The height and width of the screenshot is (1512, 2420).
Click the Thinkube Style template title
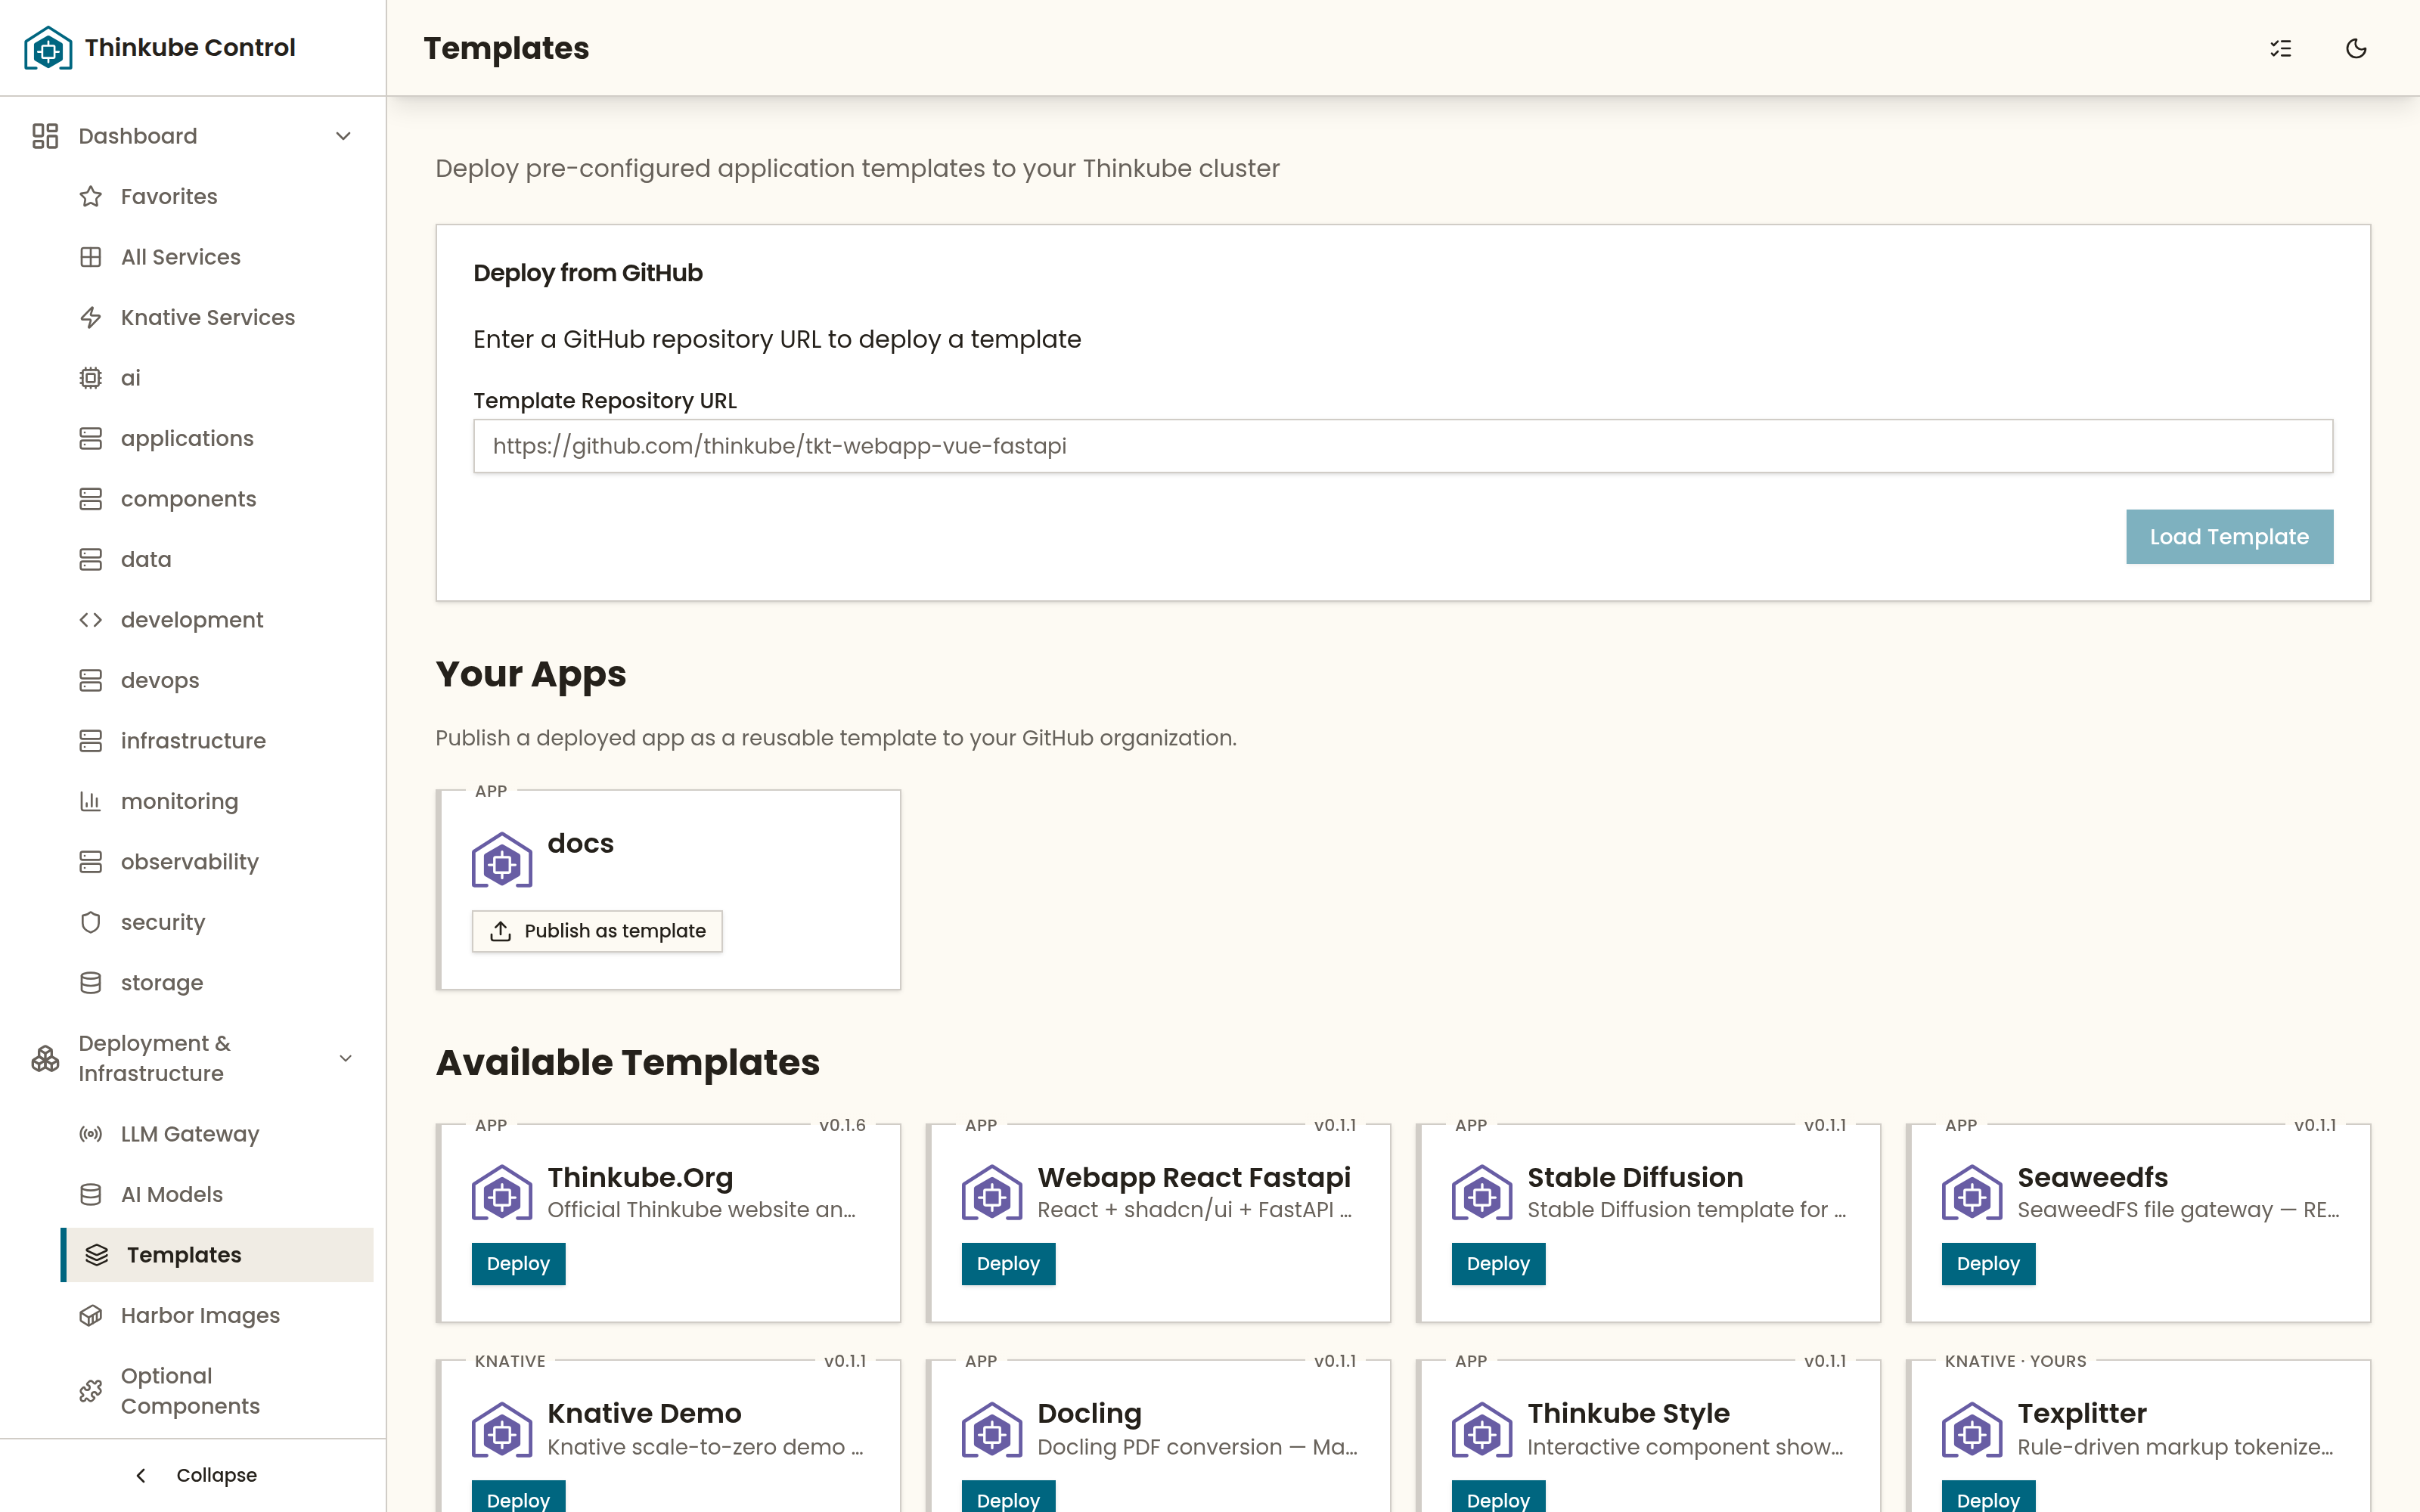point(1628,1413)
